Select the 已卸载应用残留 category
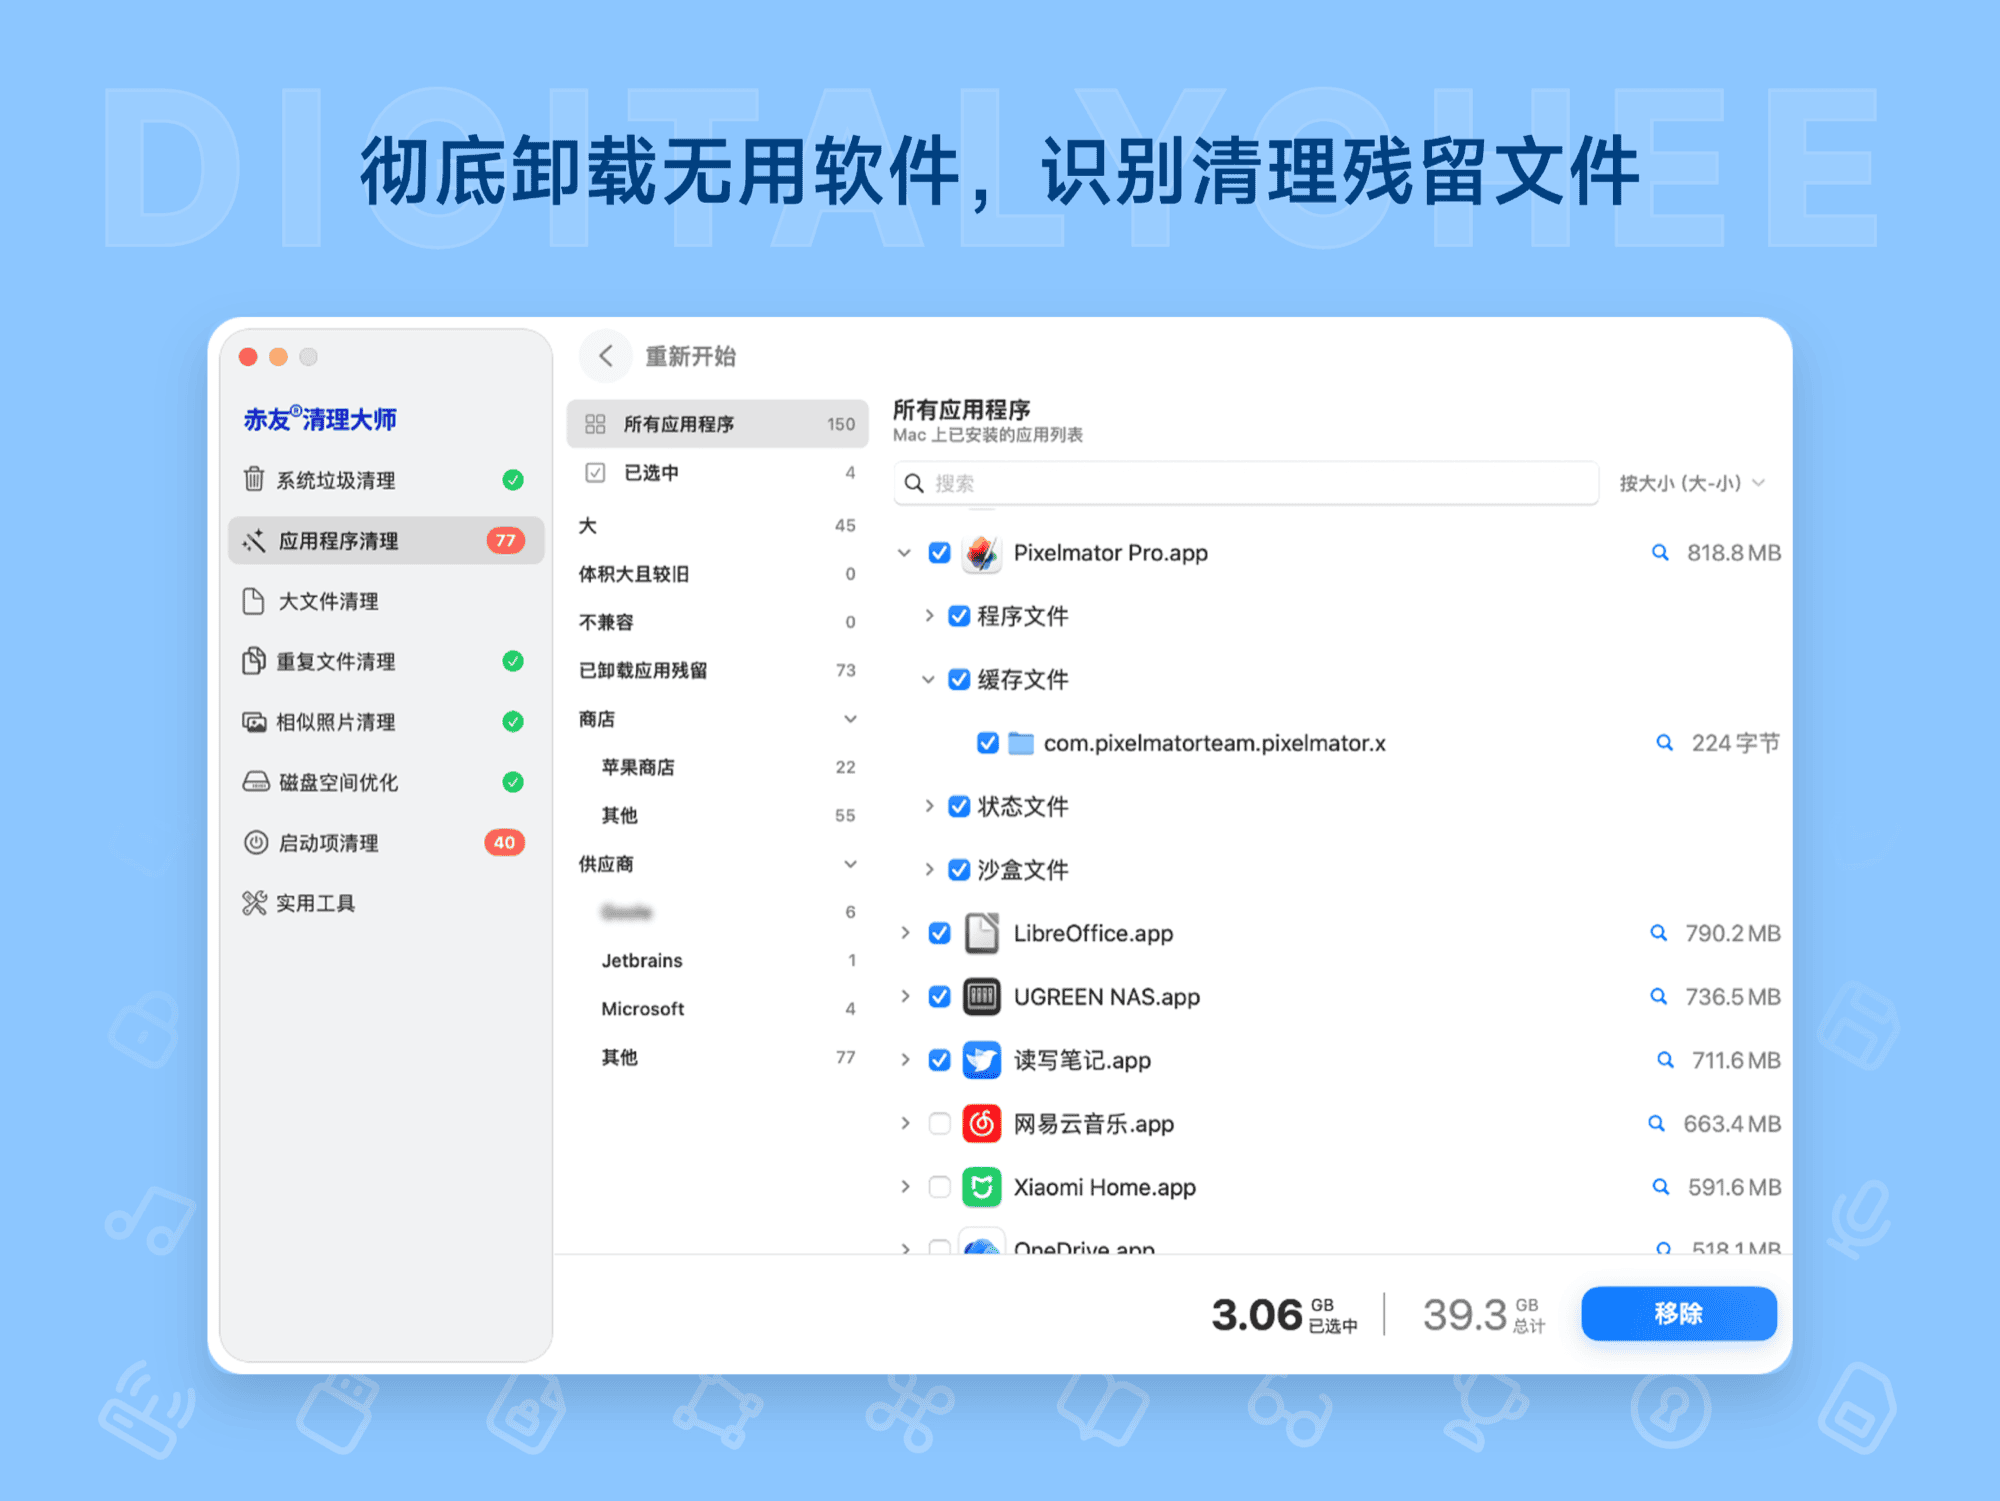The image size is (2000, 1501). [644, 670]
